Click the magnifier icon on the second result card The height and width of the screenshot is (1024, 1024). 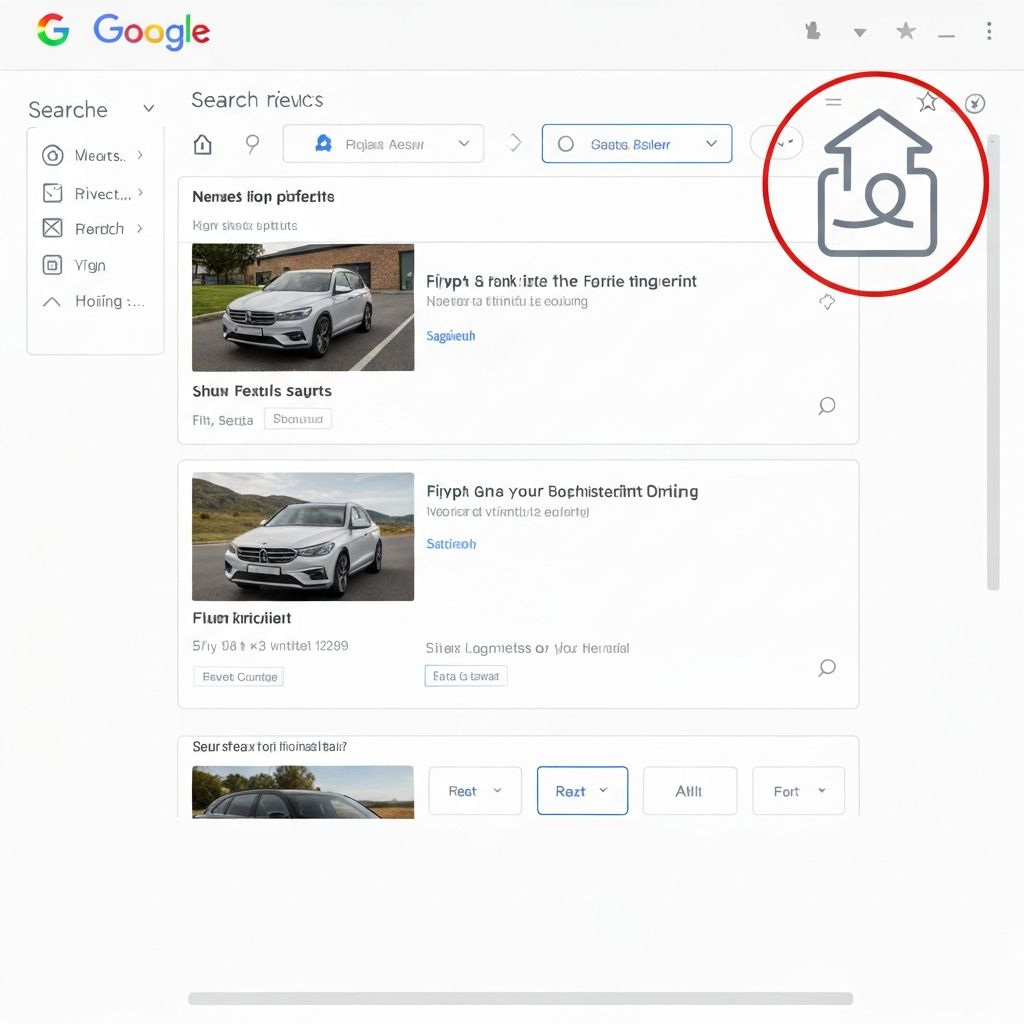coord(826,668)
